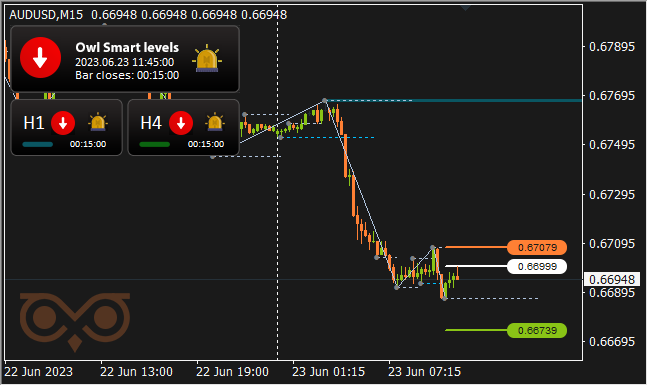
Task: Click the H1 red down-arrow trend icon
Action: pyautogui.click(x=63, y=123)
